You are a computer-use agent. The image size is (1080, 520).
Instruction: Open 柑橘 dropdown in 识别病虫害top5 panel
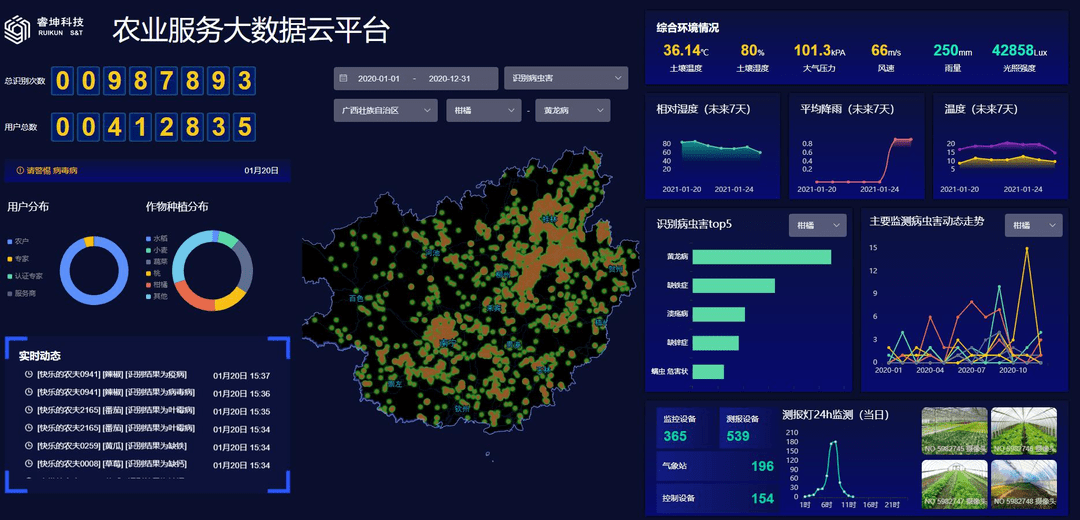coord(818,225)
